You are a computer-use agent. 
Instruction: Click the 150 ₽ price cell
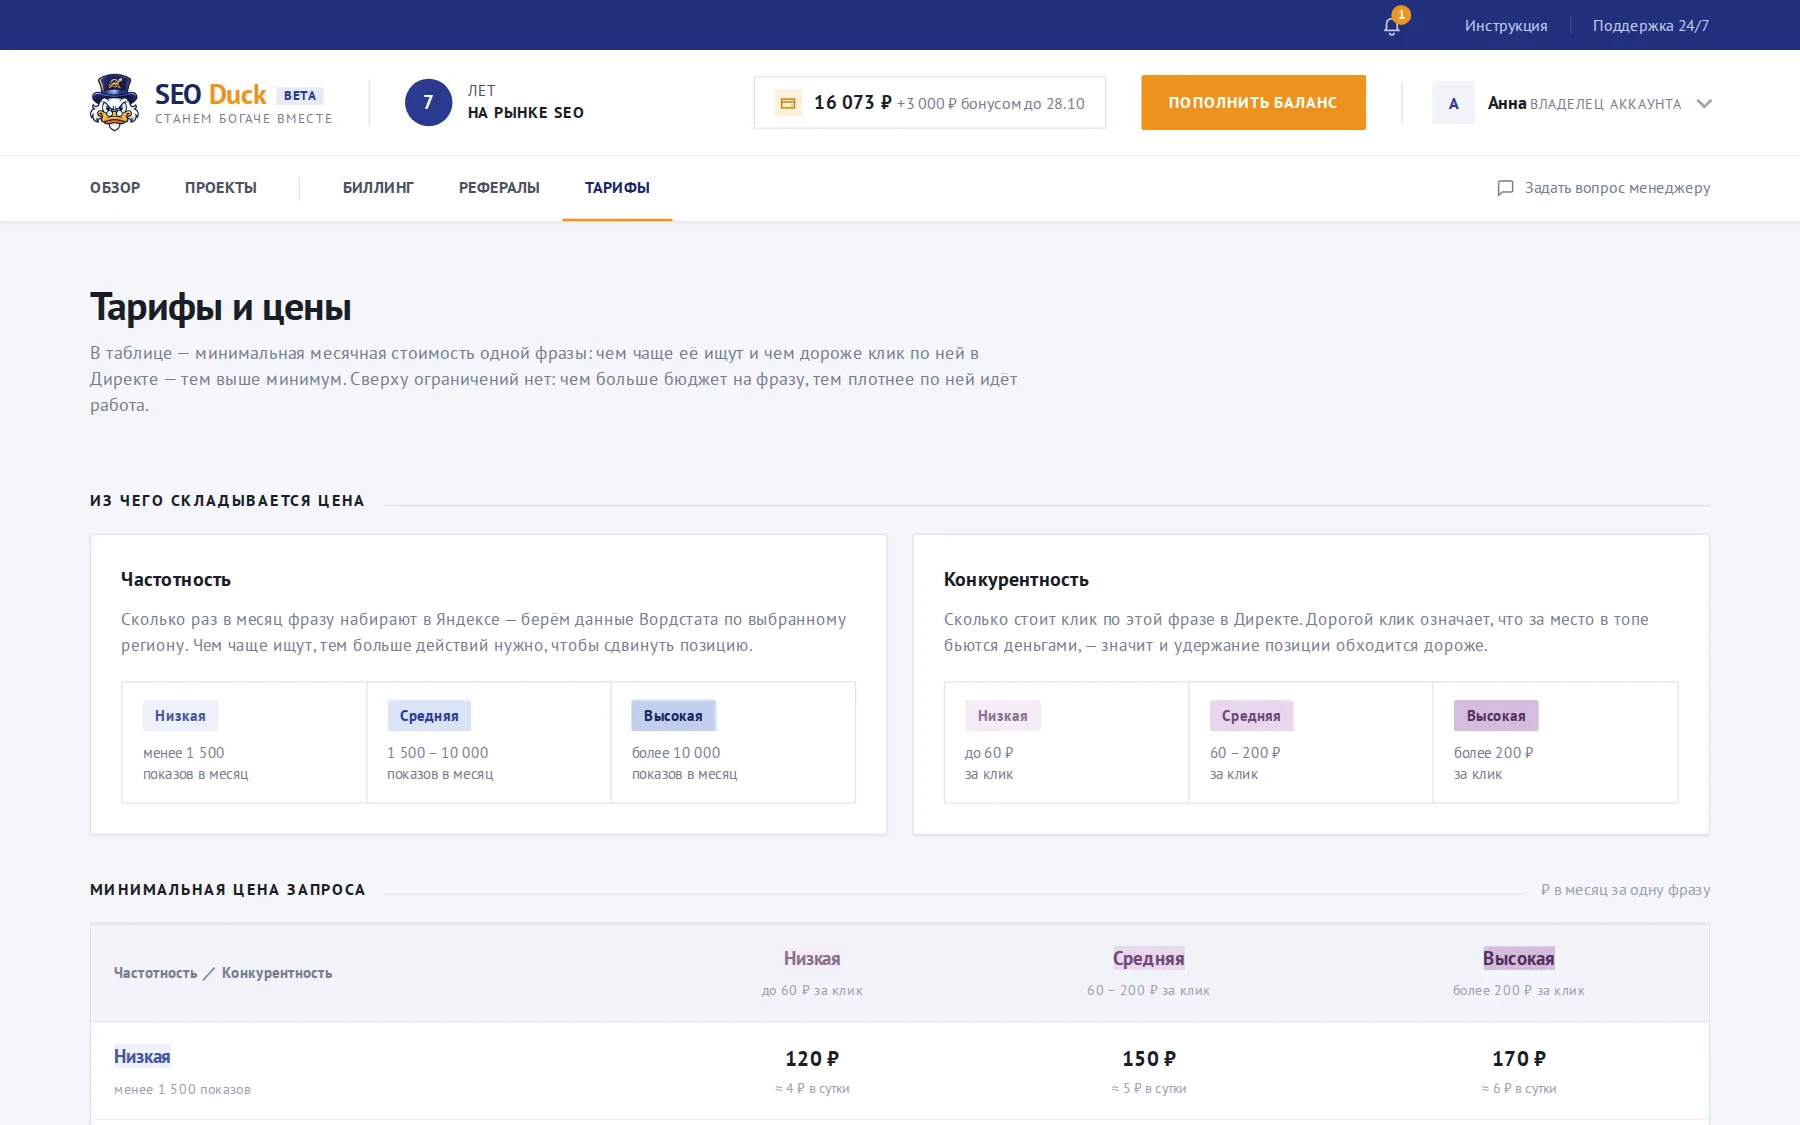tap(1149, 1058)
